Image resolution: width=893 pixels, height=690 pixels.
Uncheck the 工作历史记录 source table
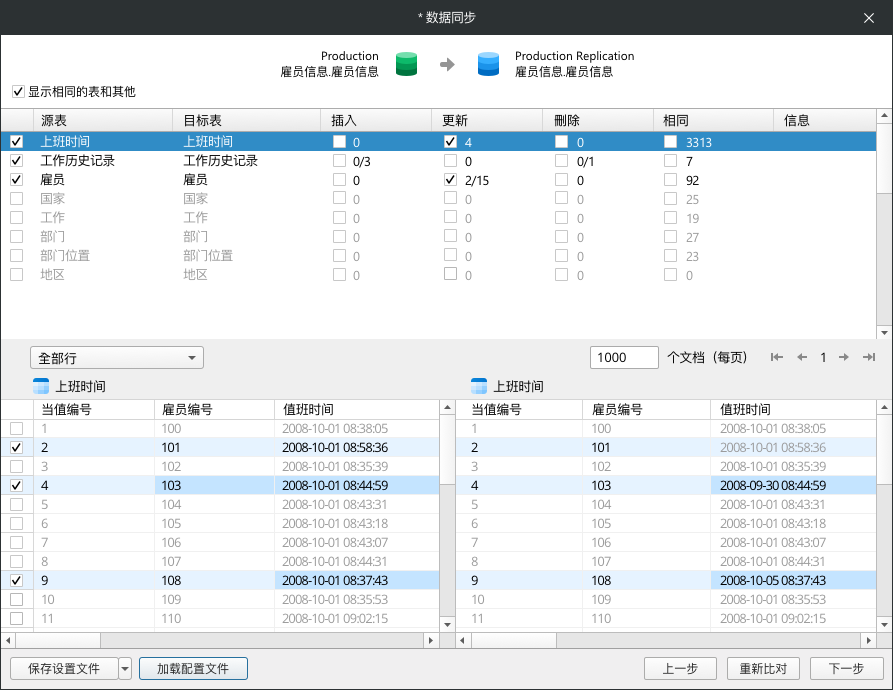(x=17, y=161)
